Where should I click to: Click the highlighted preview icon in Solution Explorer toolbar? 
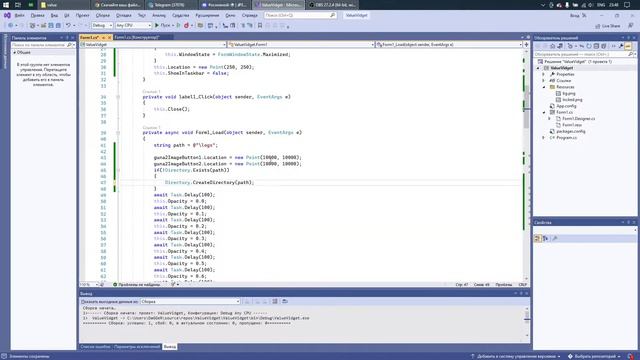[x=628, y=46]
